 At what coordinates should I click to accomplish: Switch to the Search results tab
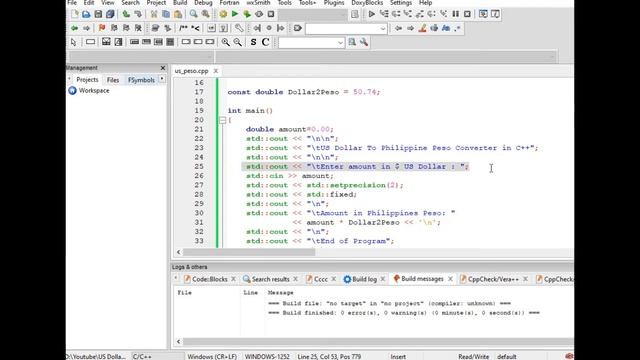pyautogui.click(x=270, y=279)
